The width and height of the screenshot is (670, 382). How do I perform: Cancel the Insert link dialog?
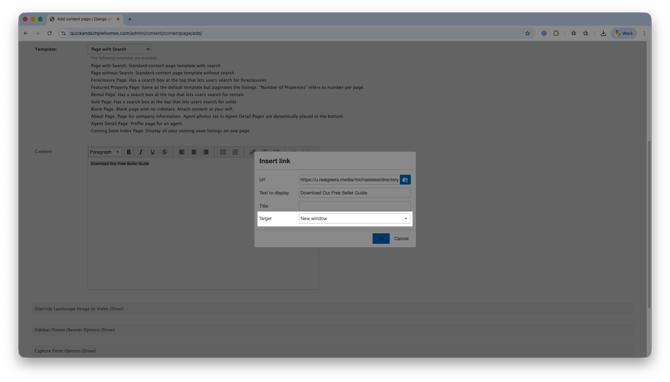[x=401, y=239]
